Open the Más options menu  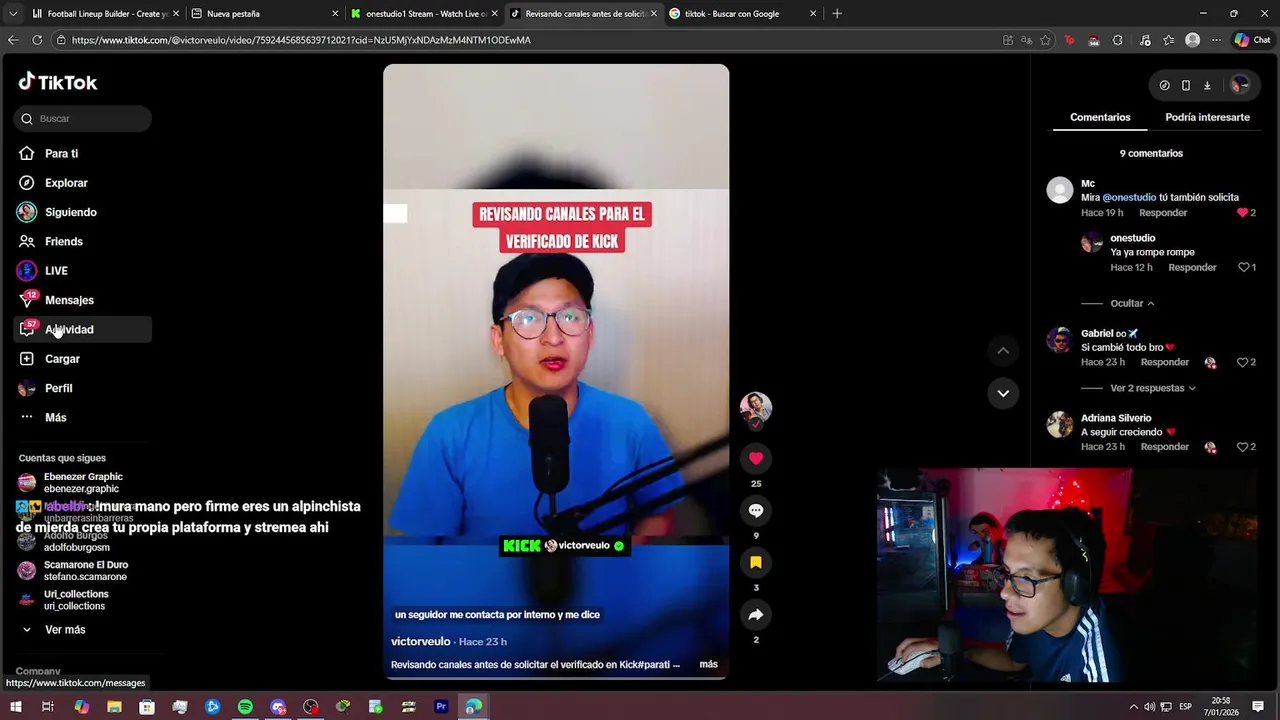pyautogui.click(x=83, y=417)
